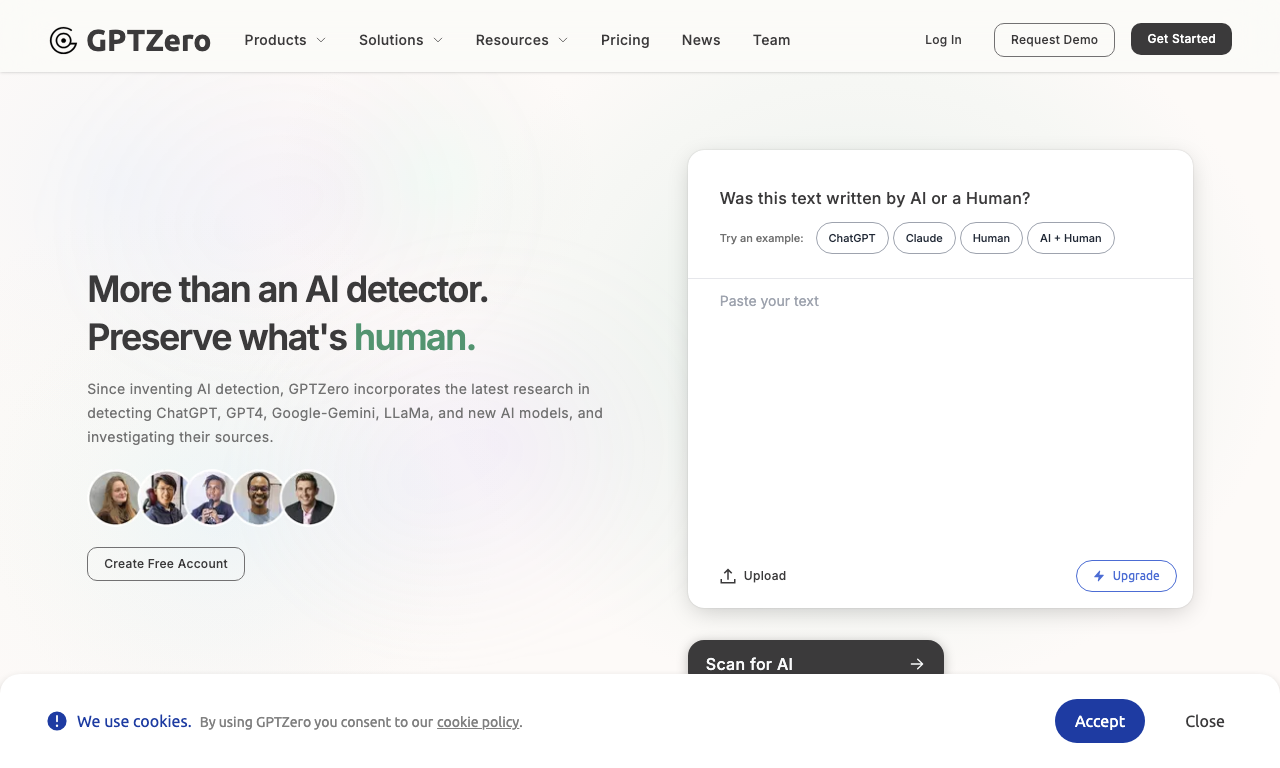Click the second avatar with glasses
Image resolution: width=1280 pixels, height=768 pixels.
tap(164, 498)
